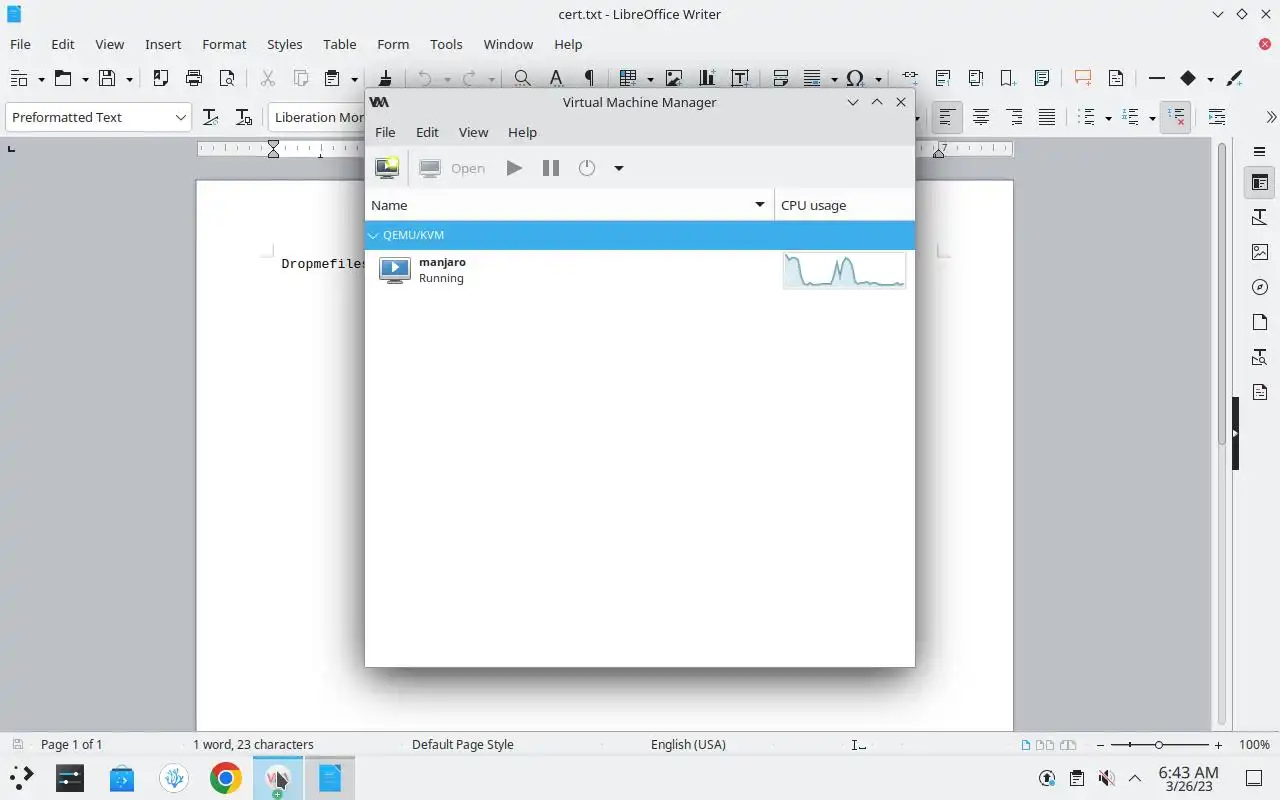Screen dimensions: 1280x800
Task: Click Update Selected Style icon
Action: coord(211,117)
